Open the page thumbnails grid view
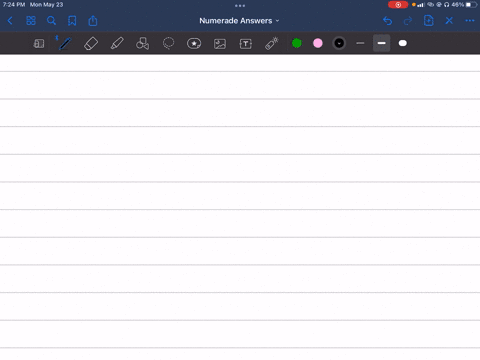This screenshot has height=360, width=480. point(31,21)
